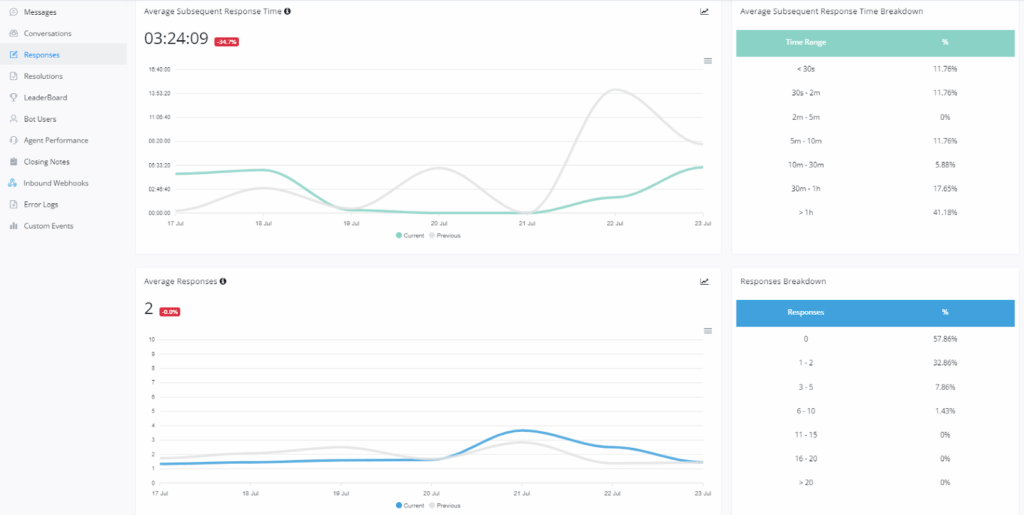
Task: Click the Inbound Webhooks icon
Action: point(13,183)
